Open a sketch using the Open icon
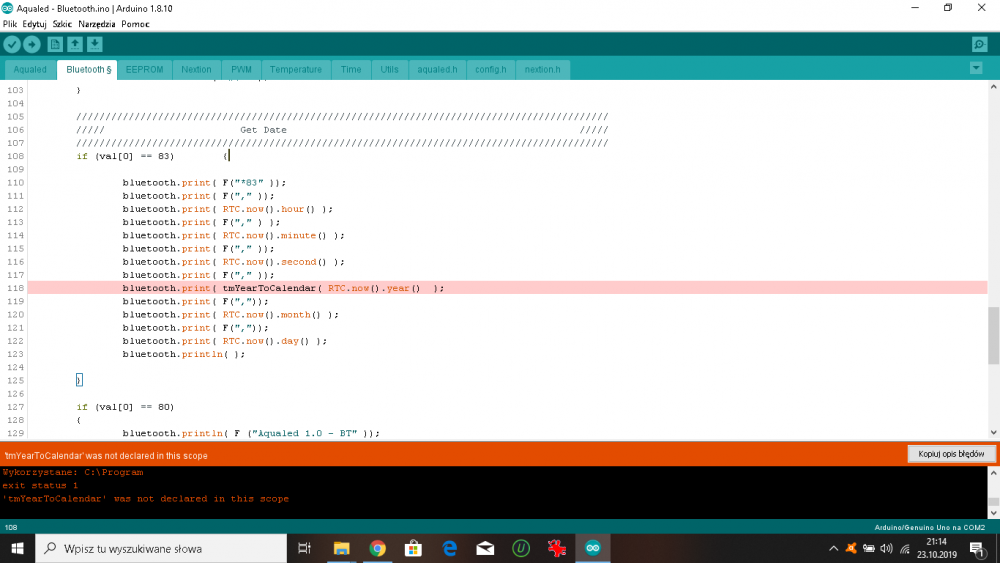This screenshot has height=563, width=1000. [75, 44]
